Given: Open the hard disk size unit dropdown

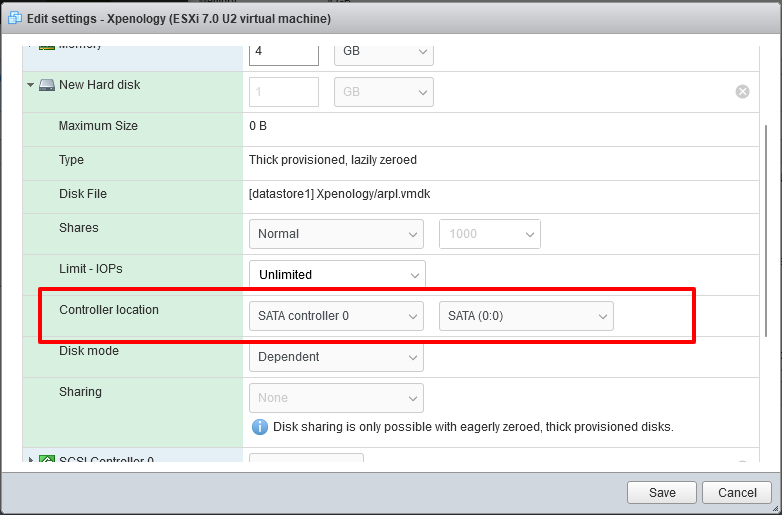Looking at the screenshot, I should point(383,92).
